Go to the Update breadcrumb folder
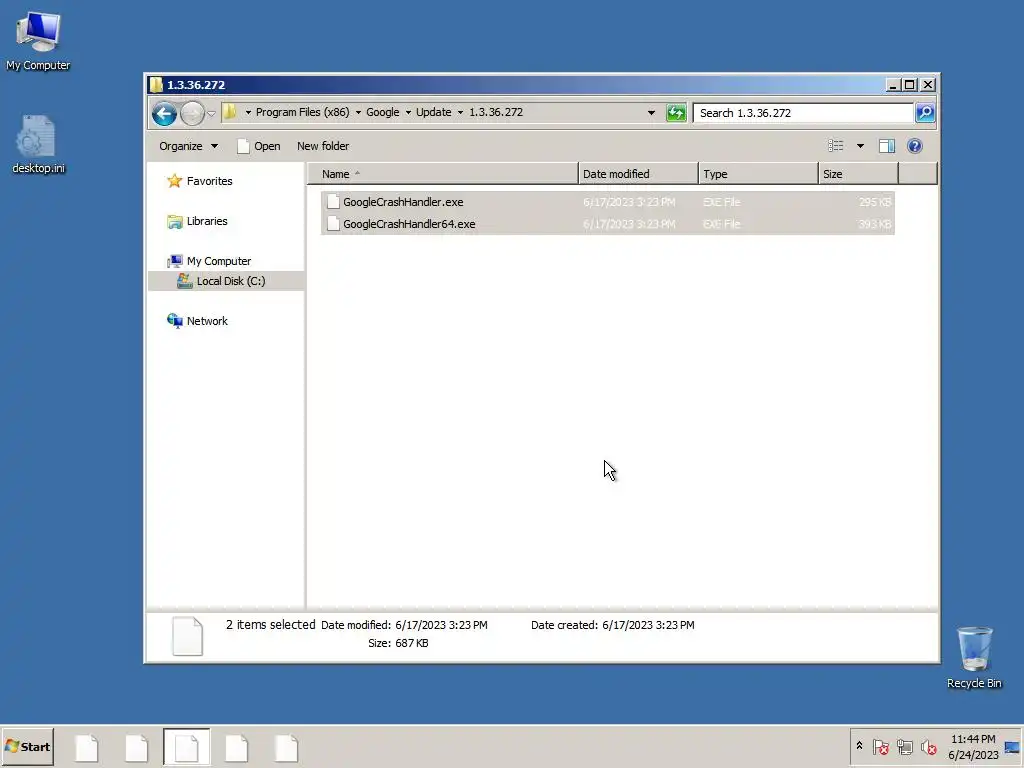This screenshot has height=768, width=1024. (434, 112)
